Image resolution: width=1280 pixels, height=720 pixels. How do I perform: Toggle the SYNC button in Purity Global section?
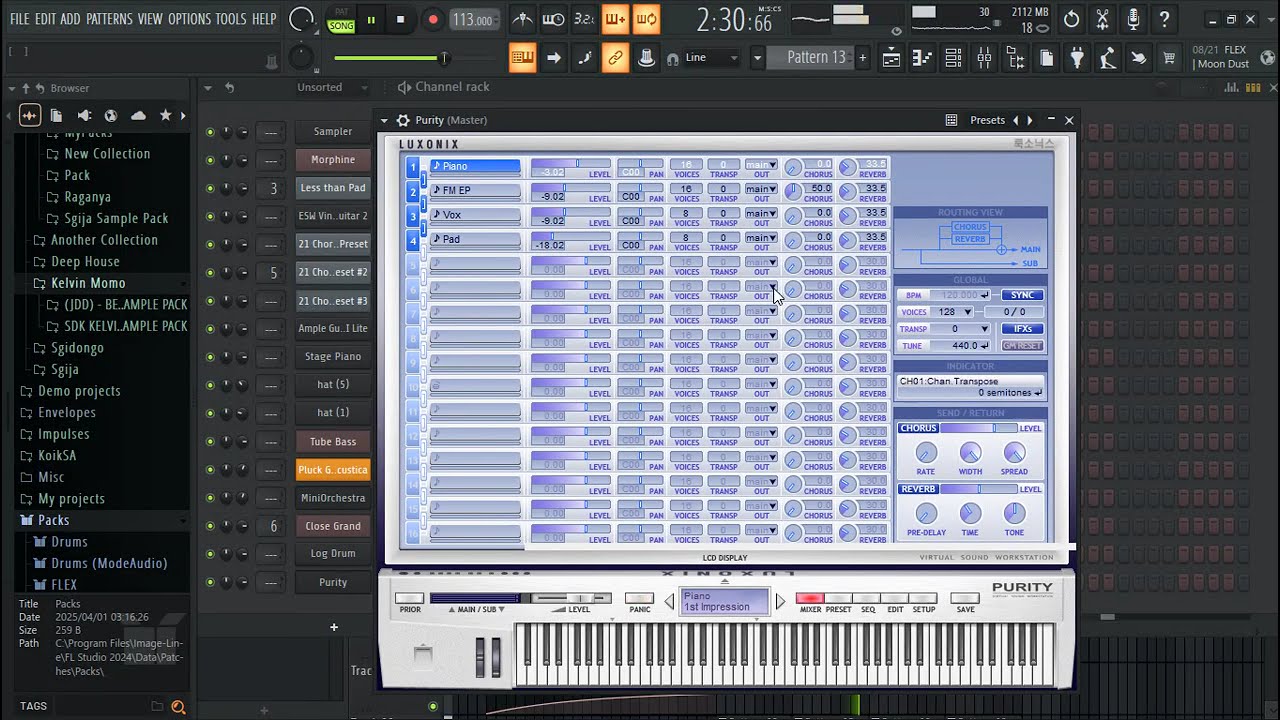click(x=1022, y=295)
